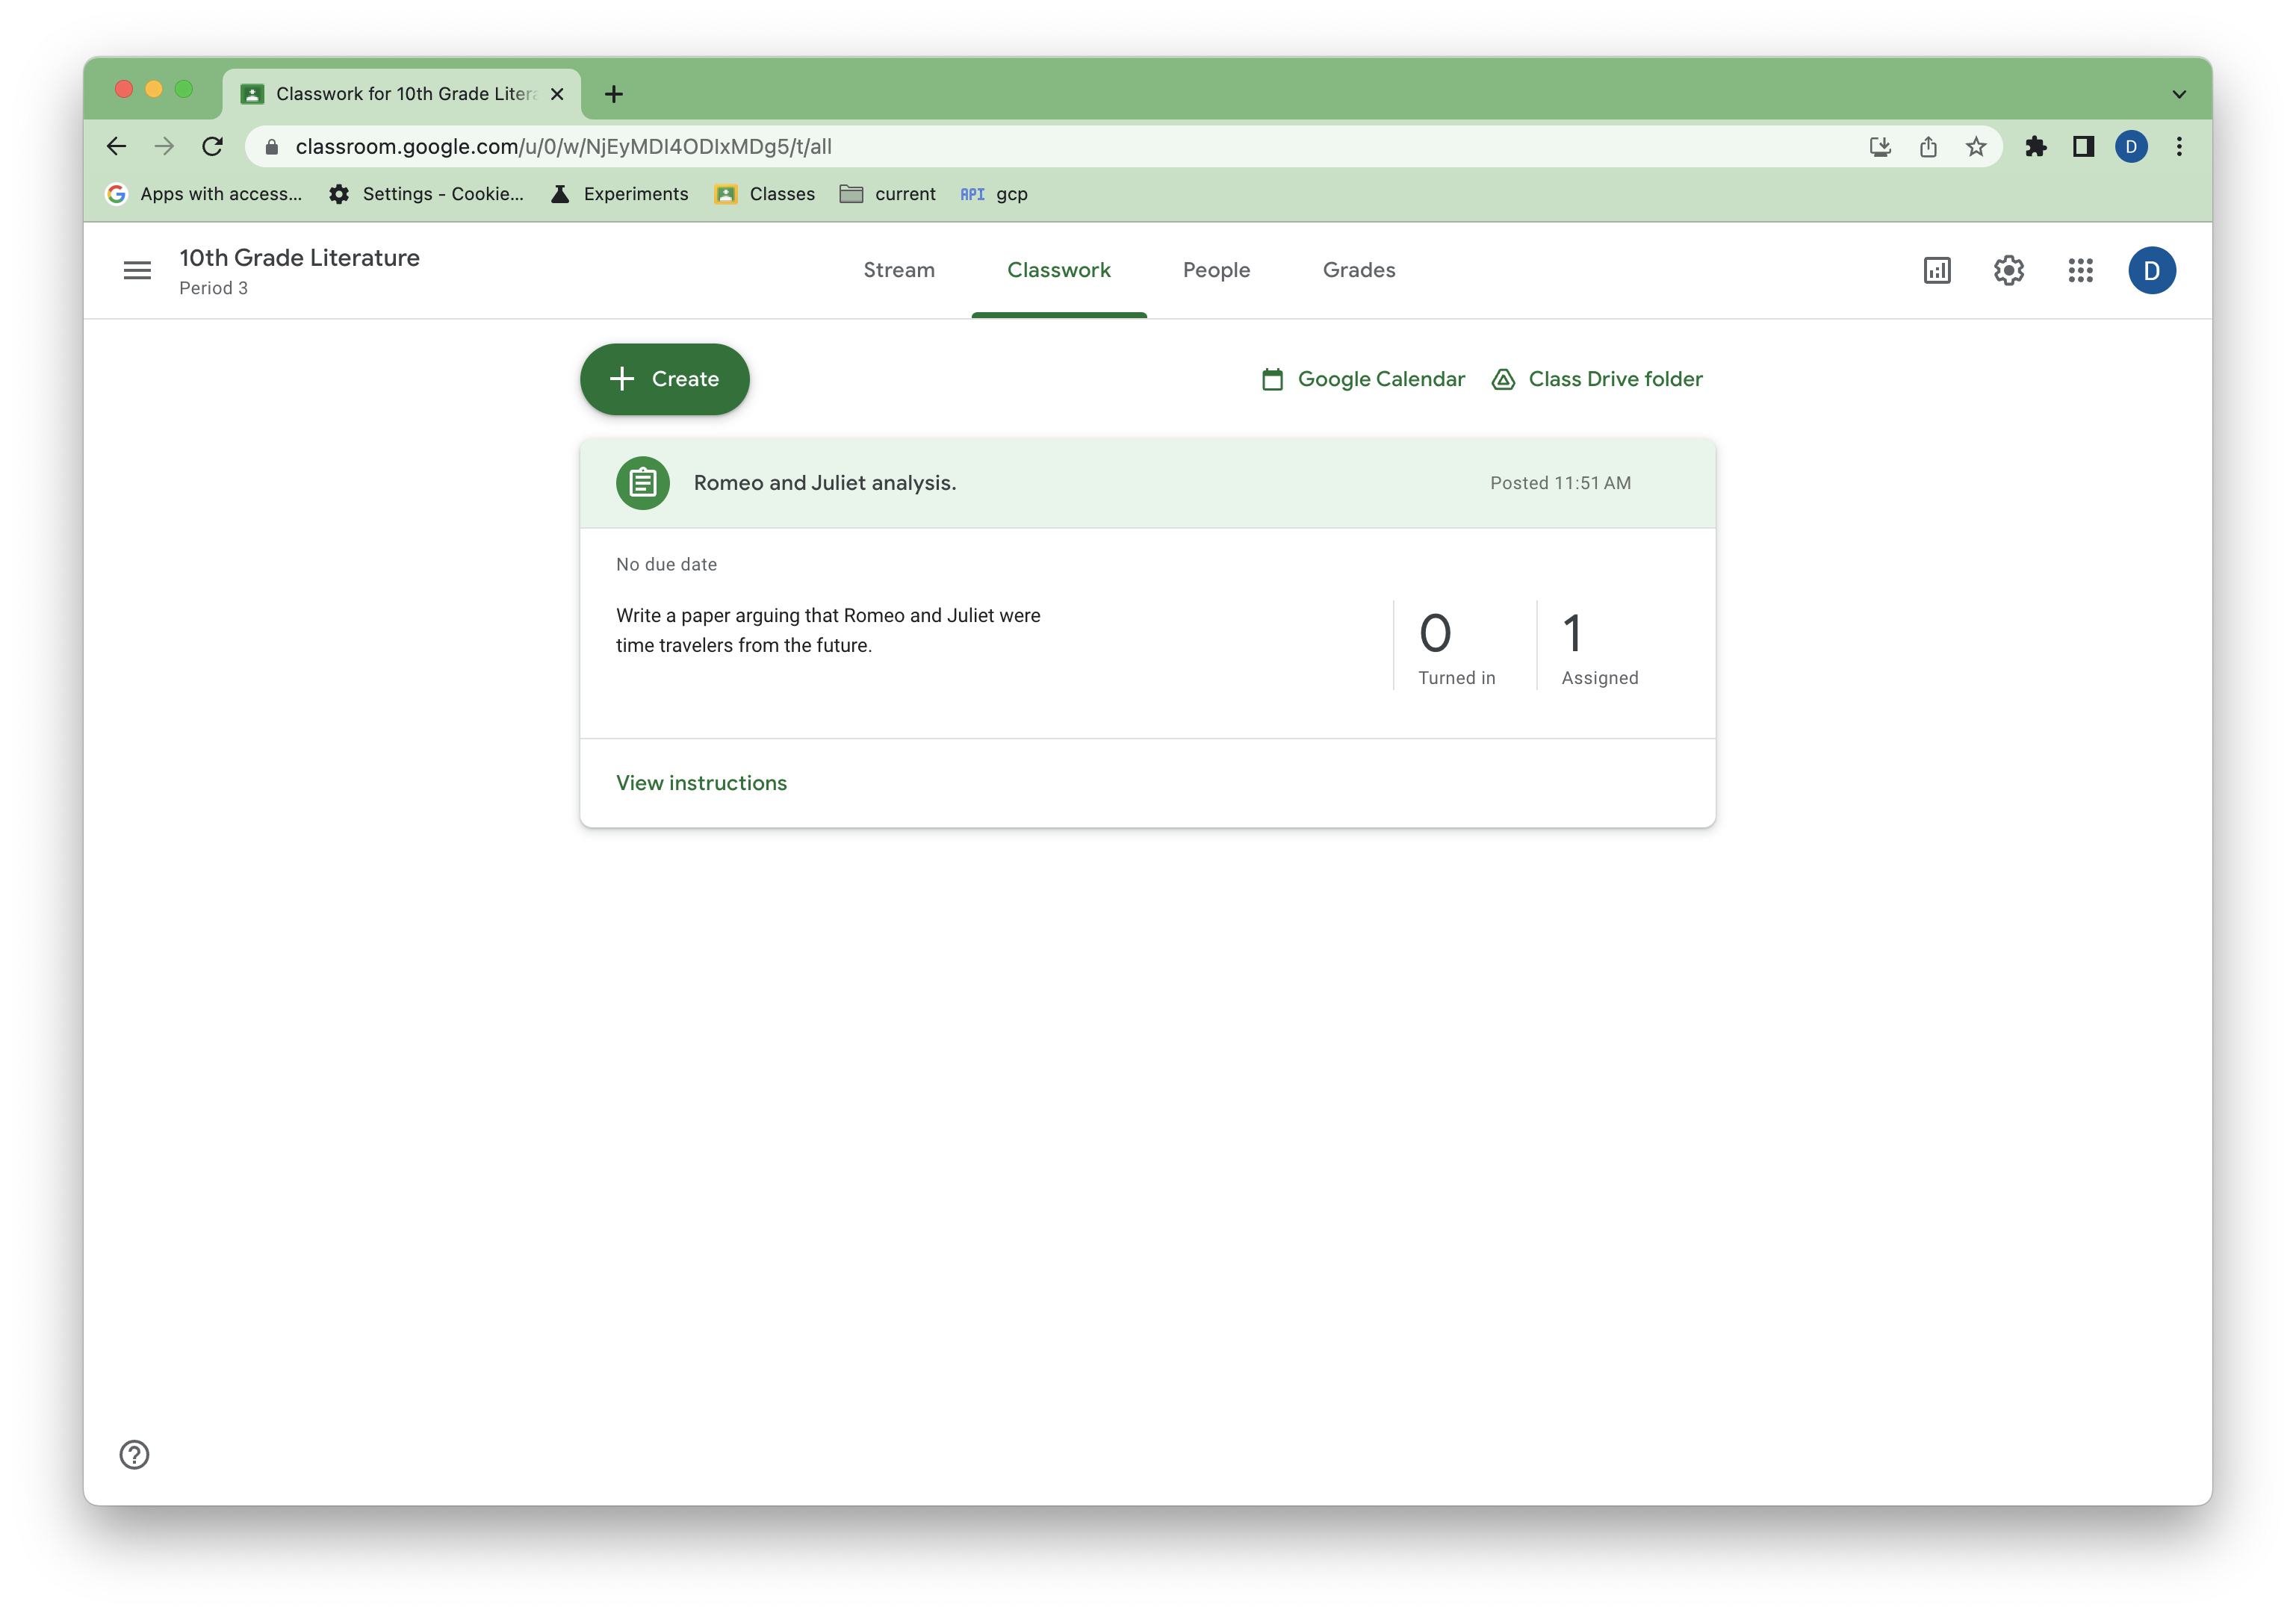Click the user profile avatar icon
Viewport: 2296px width, 1616px height.
(2153, 270)
